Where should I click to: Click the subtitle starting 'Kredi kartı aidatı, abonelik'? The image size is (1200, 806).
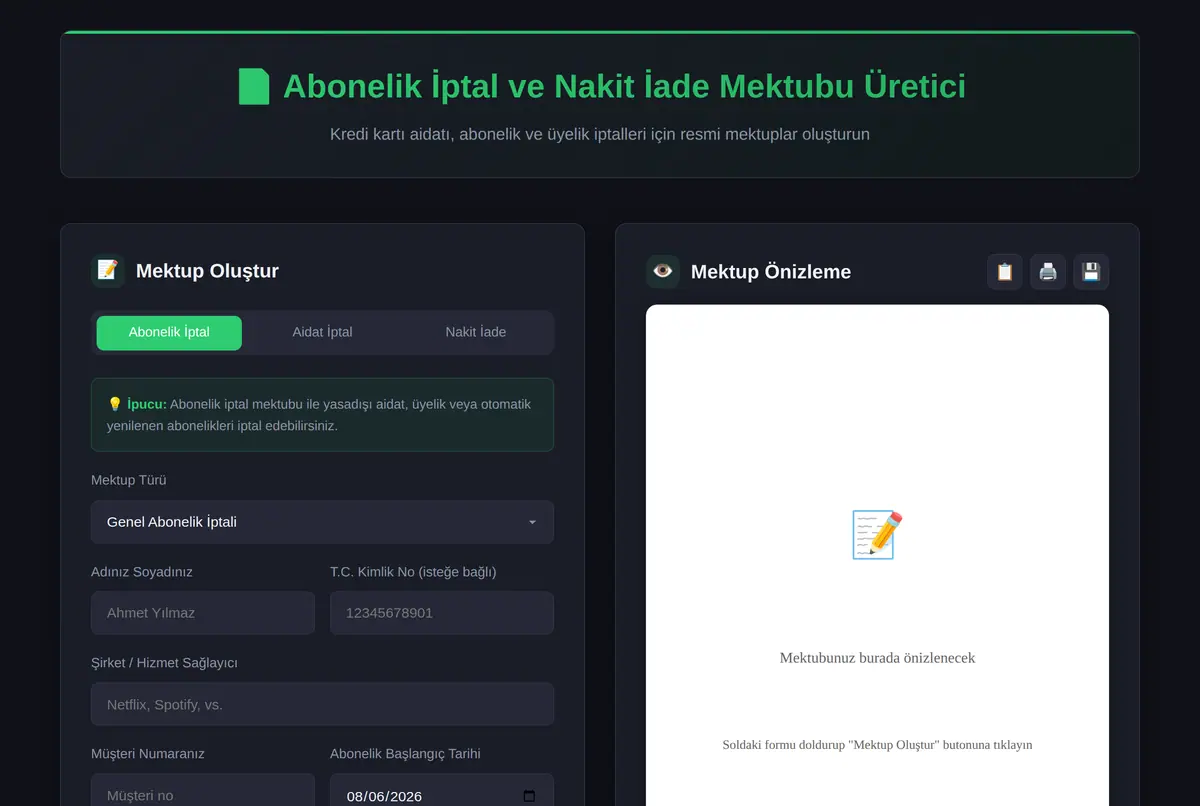click(x=600, y=134)
